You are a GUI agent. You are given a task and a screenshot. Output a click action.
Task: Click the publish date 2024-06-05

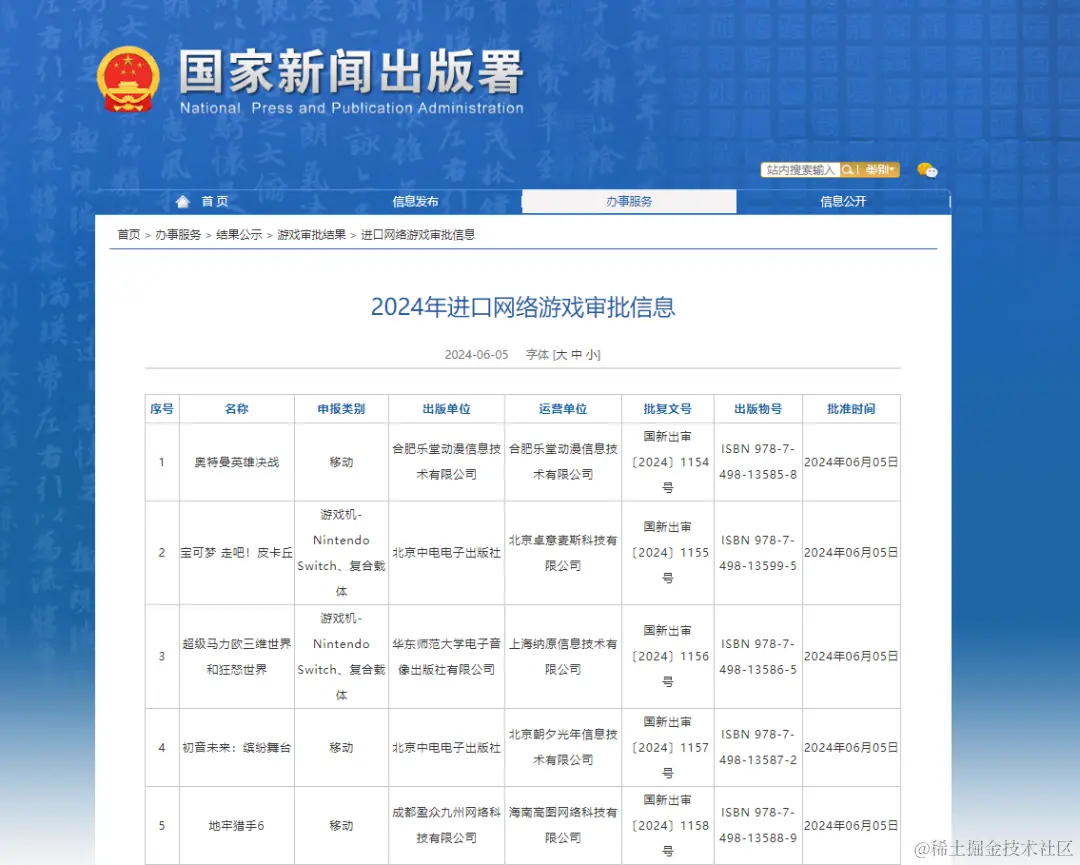477,355
